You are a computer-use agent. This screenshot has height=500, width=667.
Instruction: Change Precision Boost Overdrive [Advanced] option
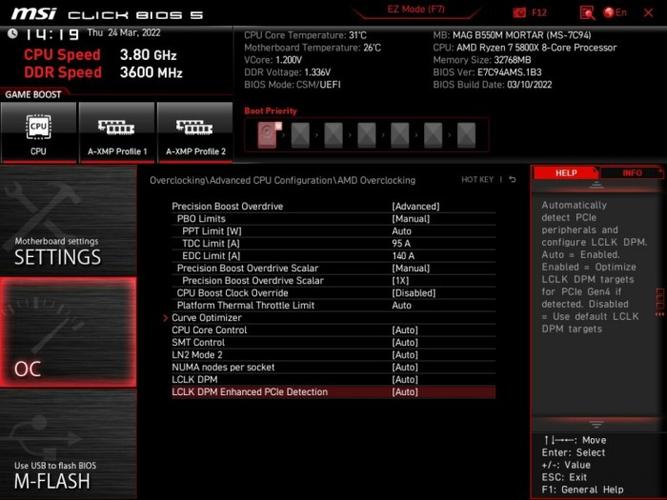pyautogui.click(x=415, y=206)
